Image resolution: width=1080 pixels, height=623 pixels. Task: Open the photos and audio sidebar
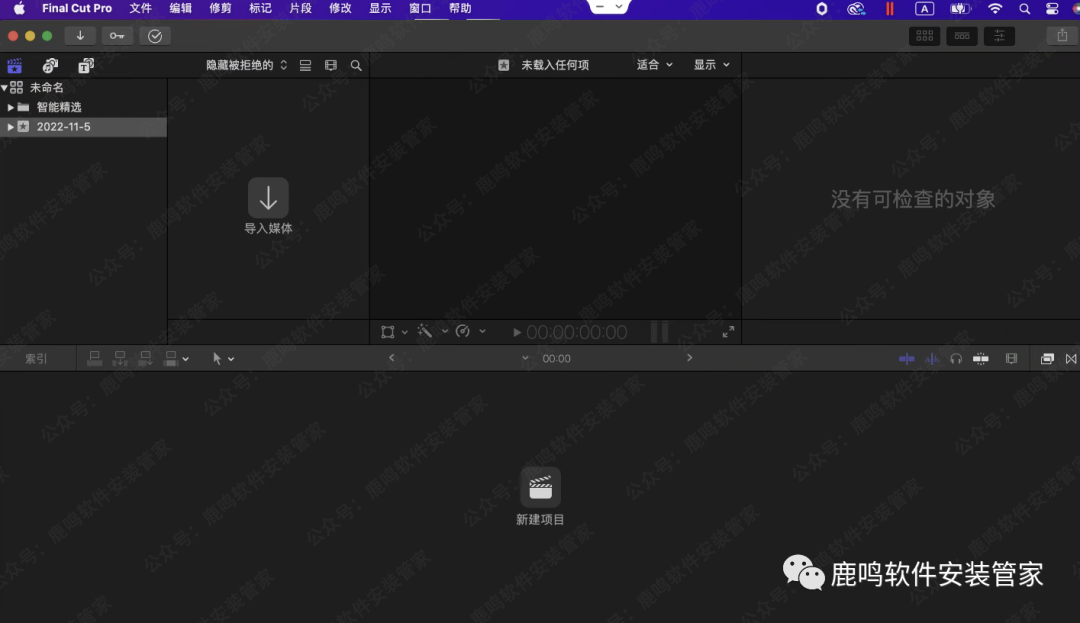click(x=50, y=66)
